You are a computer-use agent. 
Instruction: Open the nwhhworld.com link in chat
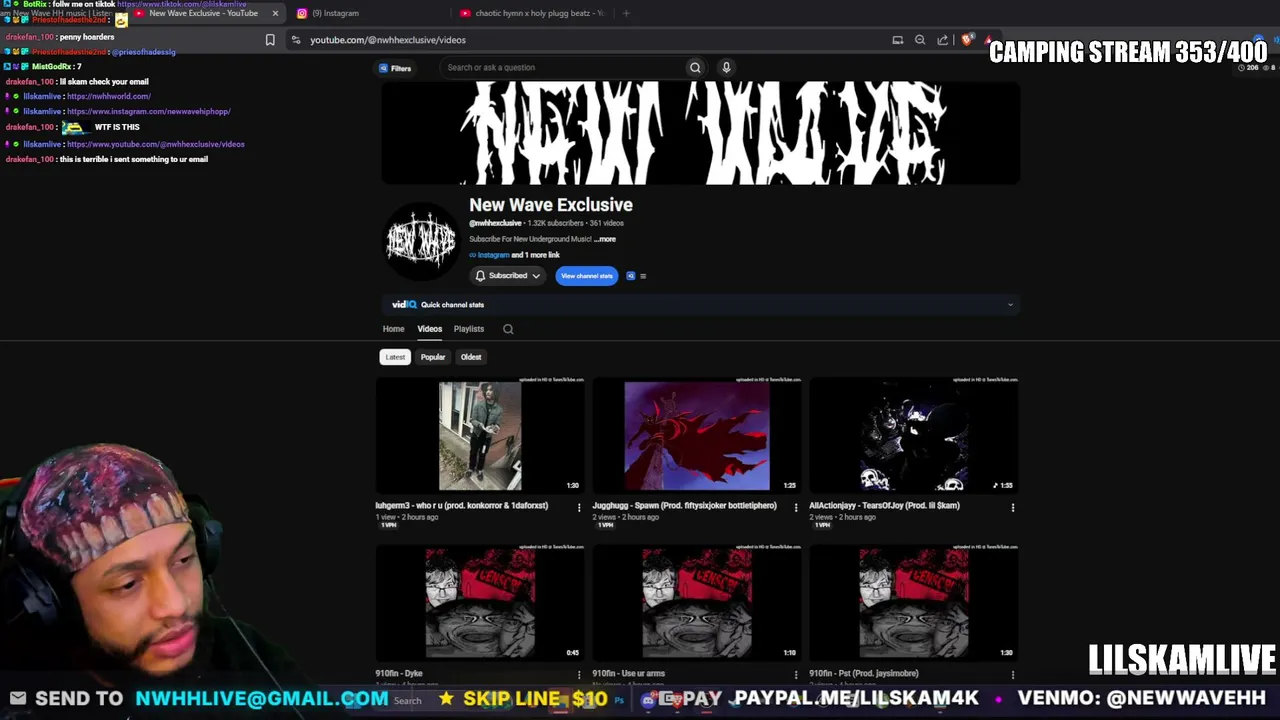point(109,96)
